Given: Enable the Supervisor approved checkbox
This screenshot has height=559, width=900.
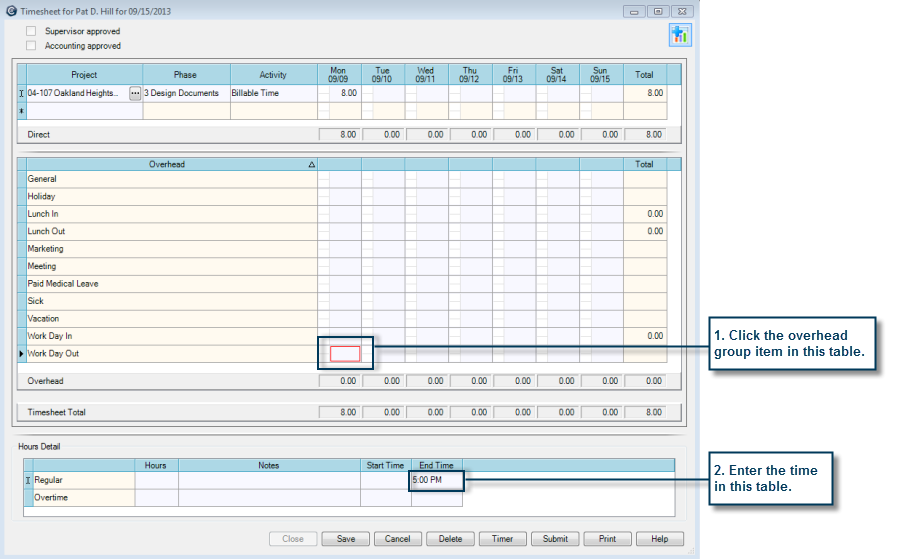Looking at the screenshot, I should (31, 31).
